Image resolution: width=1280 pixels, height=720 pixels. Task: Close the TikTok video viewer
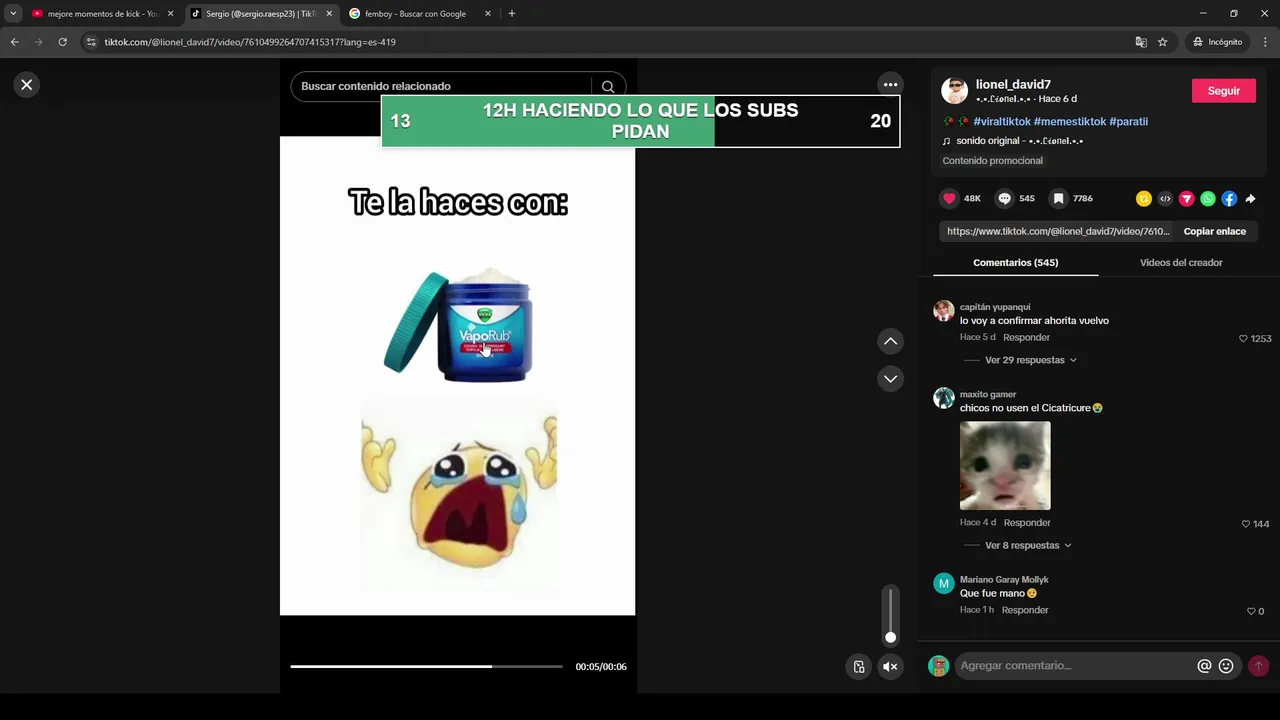pos(27,85)
